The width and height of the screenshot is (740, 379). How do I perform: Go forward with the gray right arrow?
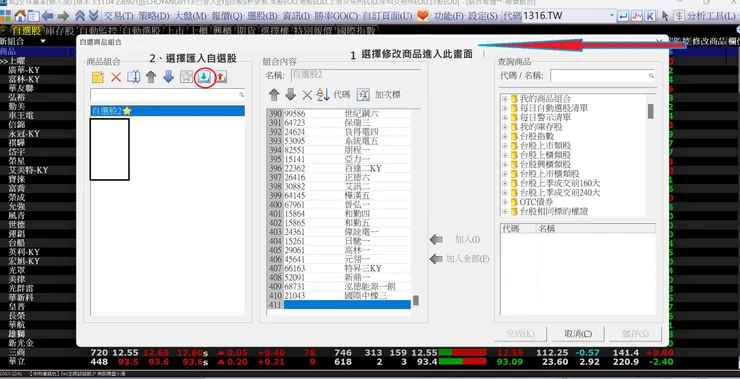pos(63,16)
